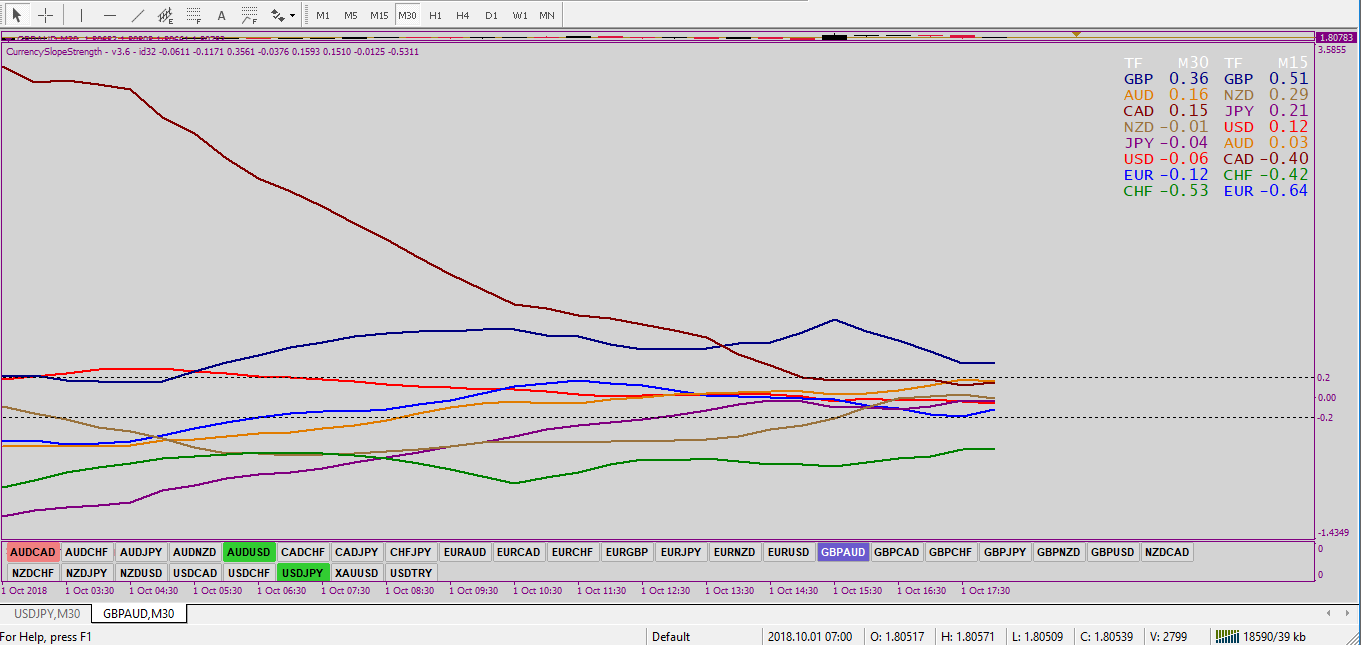Viewport: 1361px width, 645px height.
Task: Switch chart to M15 timeframe
Action: 379,15
